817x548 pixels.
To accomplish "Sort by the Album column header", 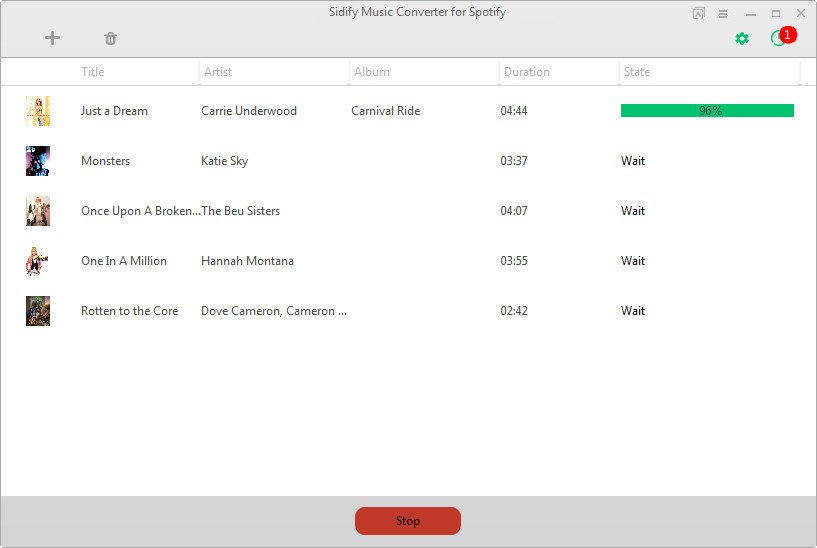I will tap(372, 72).
